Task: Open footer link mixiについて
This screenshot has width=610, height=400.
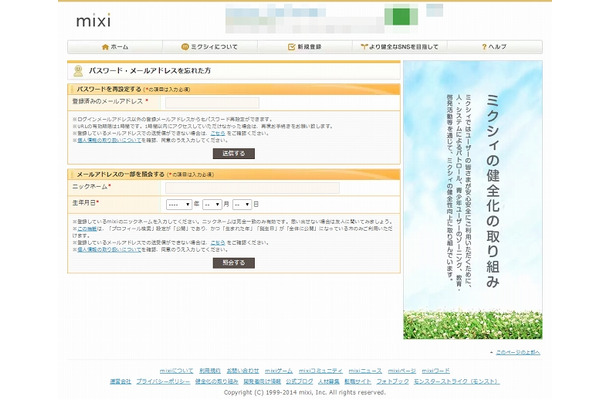Action: click(x=176, y=371)
